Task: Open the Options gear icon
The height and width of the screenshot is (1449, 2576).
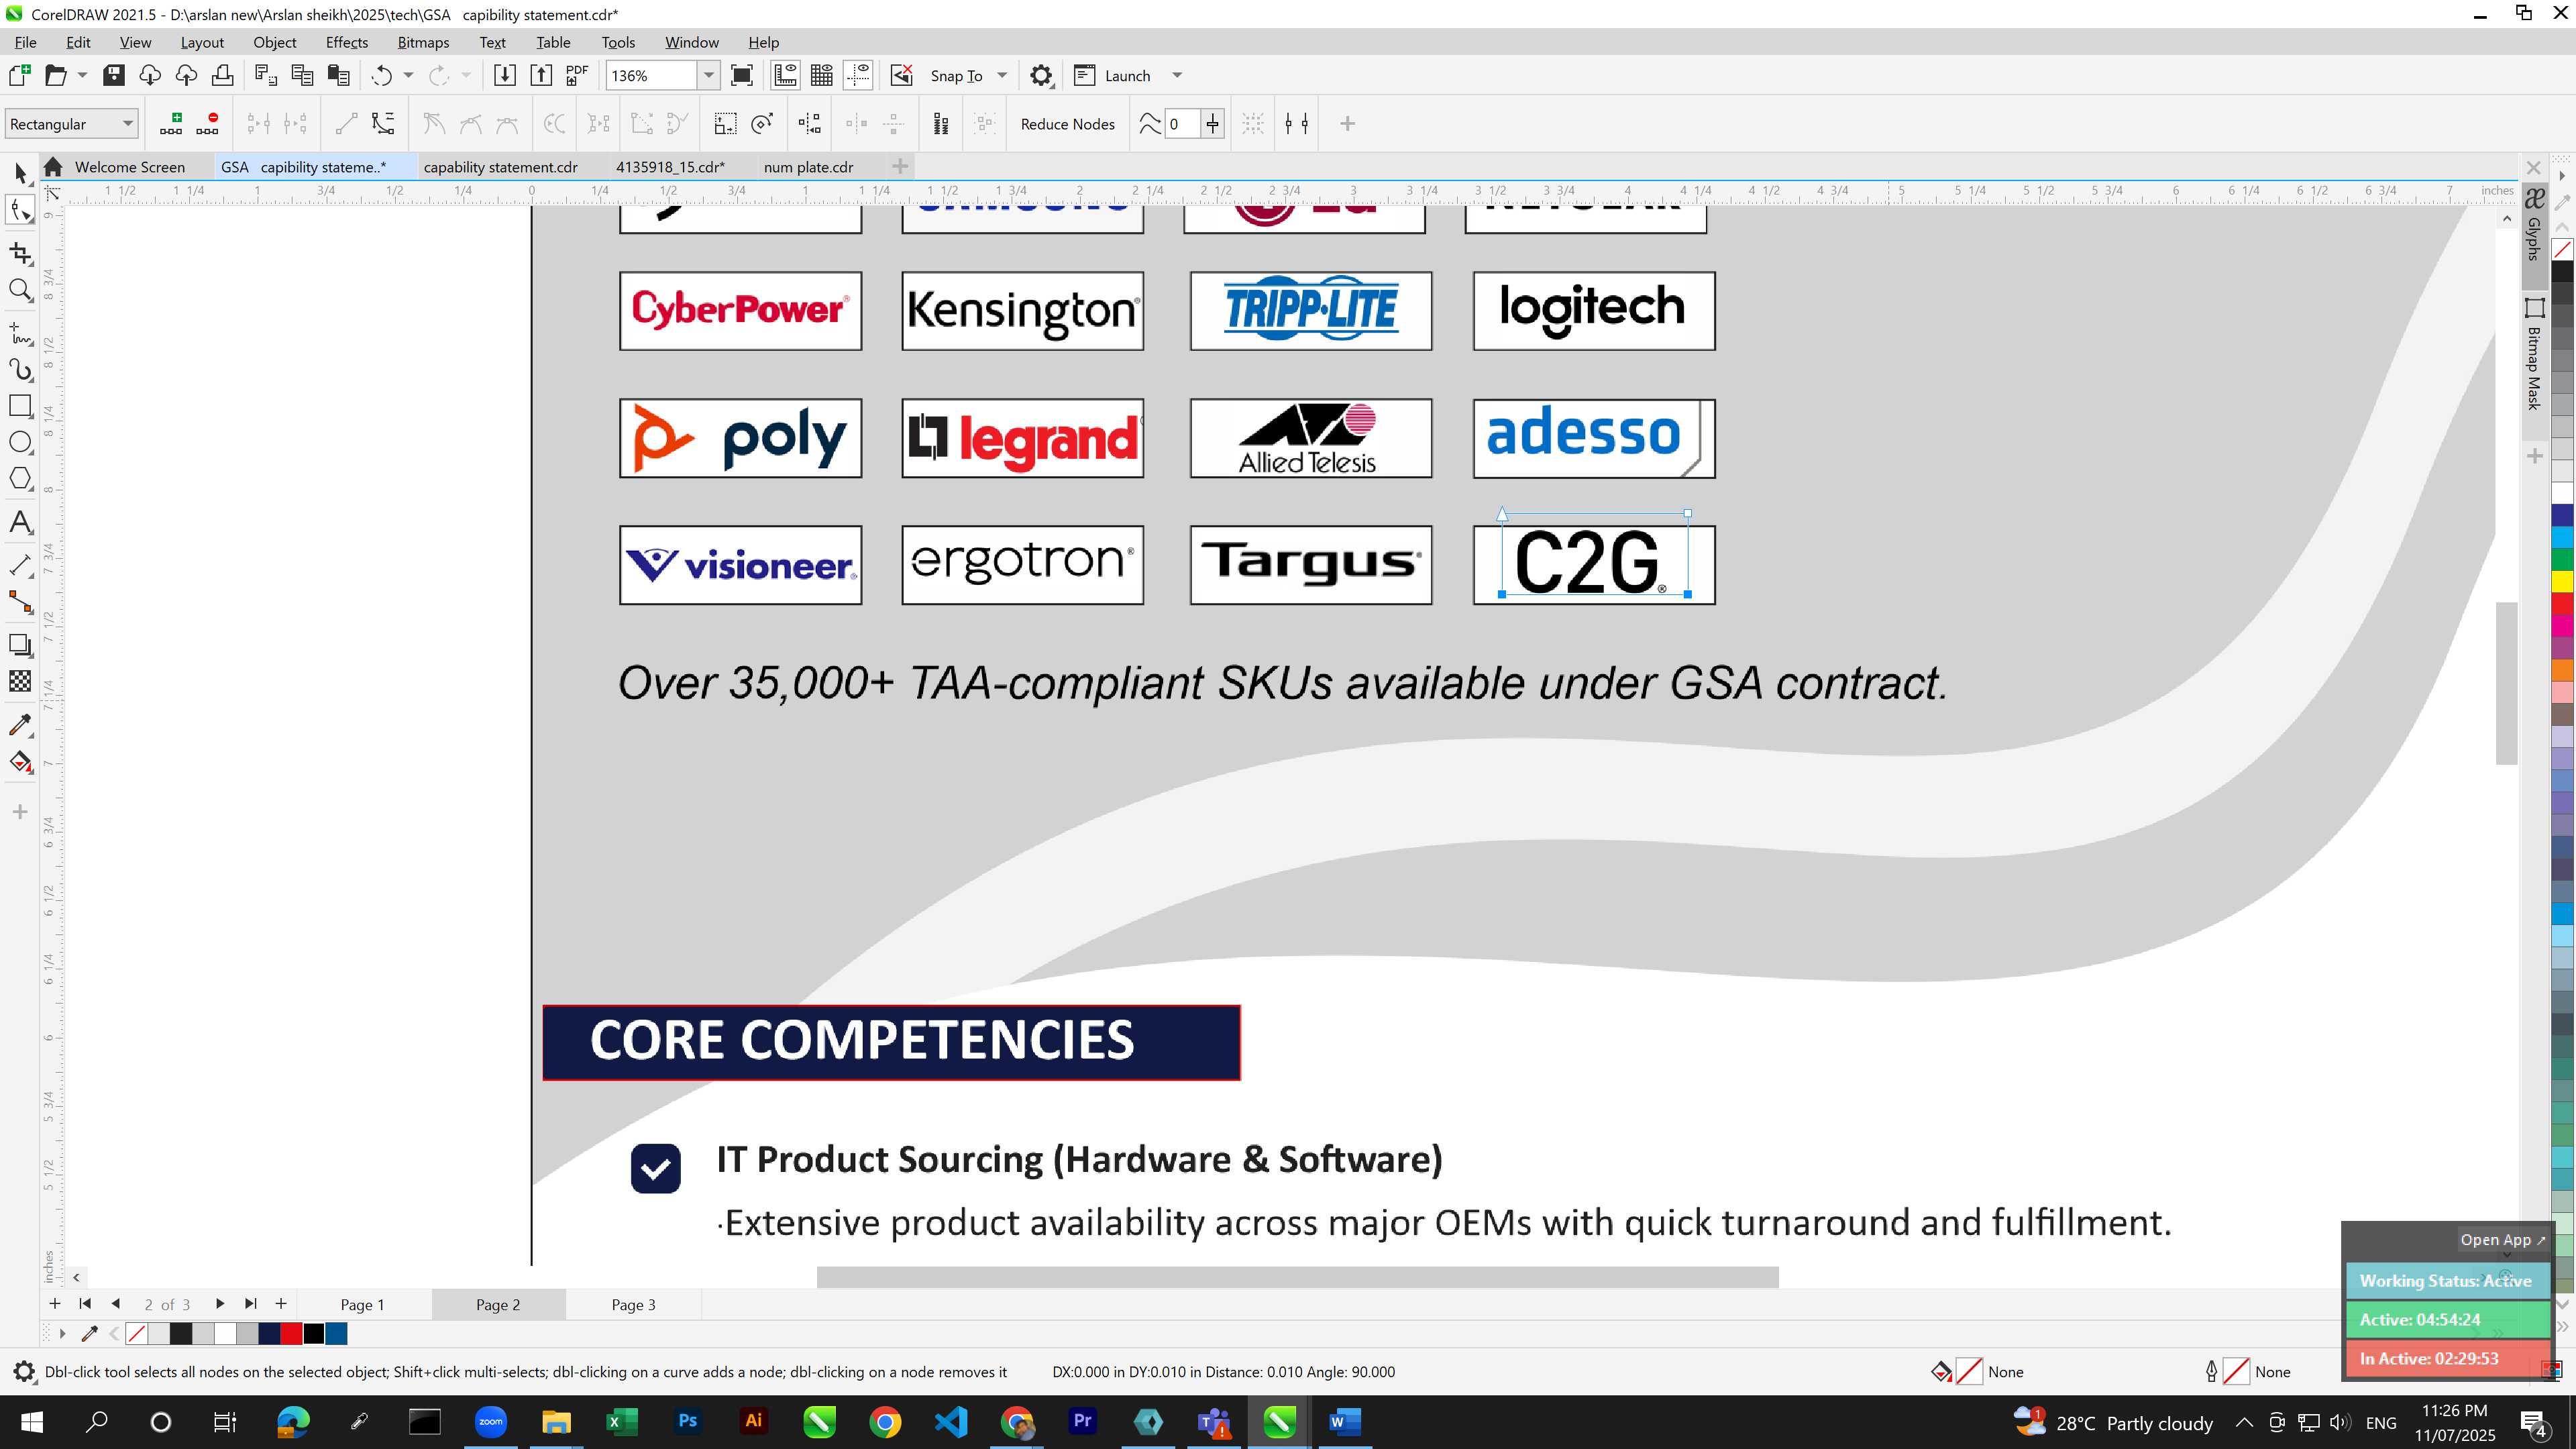Action: point(1041,75)
